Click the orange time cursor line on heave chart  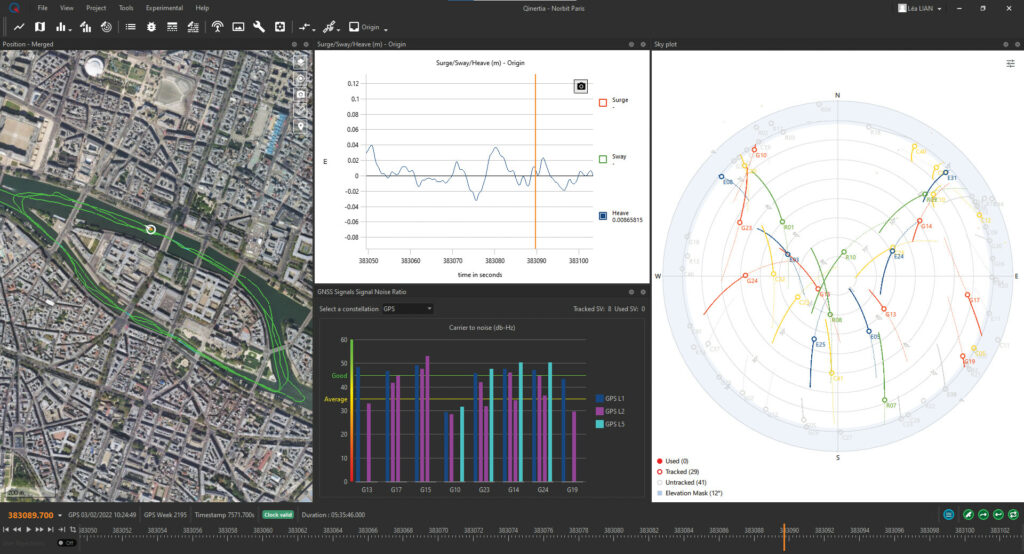536,162
